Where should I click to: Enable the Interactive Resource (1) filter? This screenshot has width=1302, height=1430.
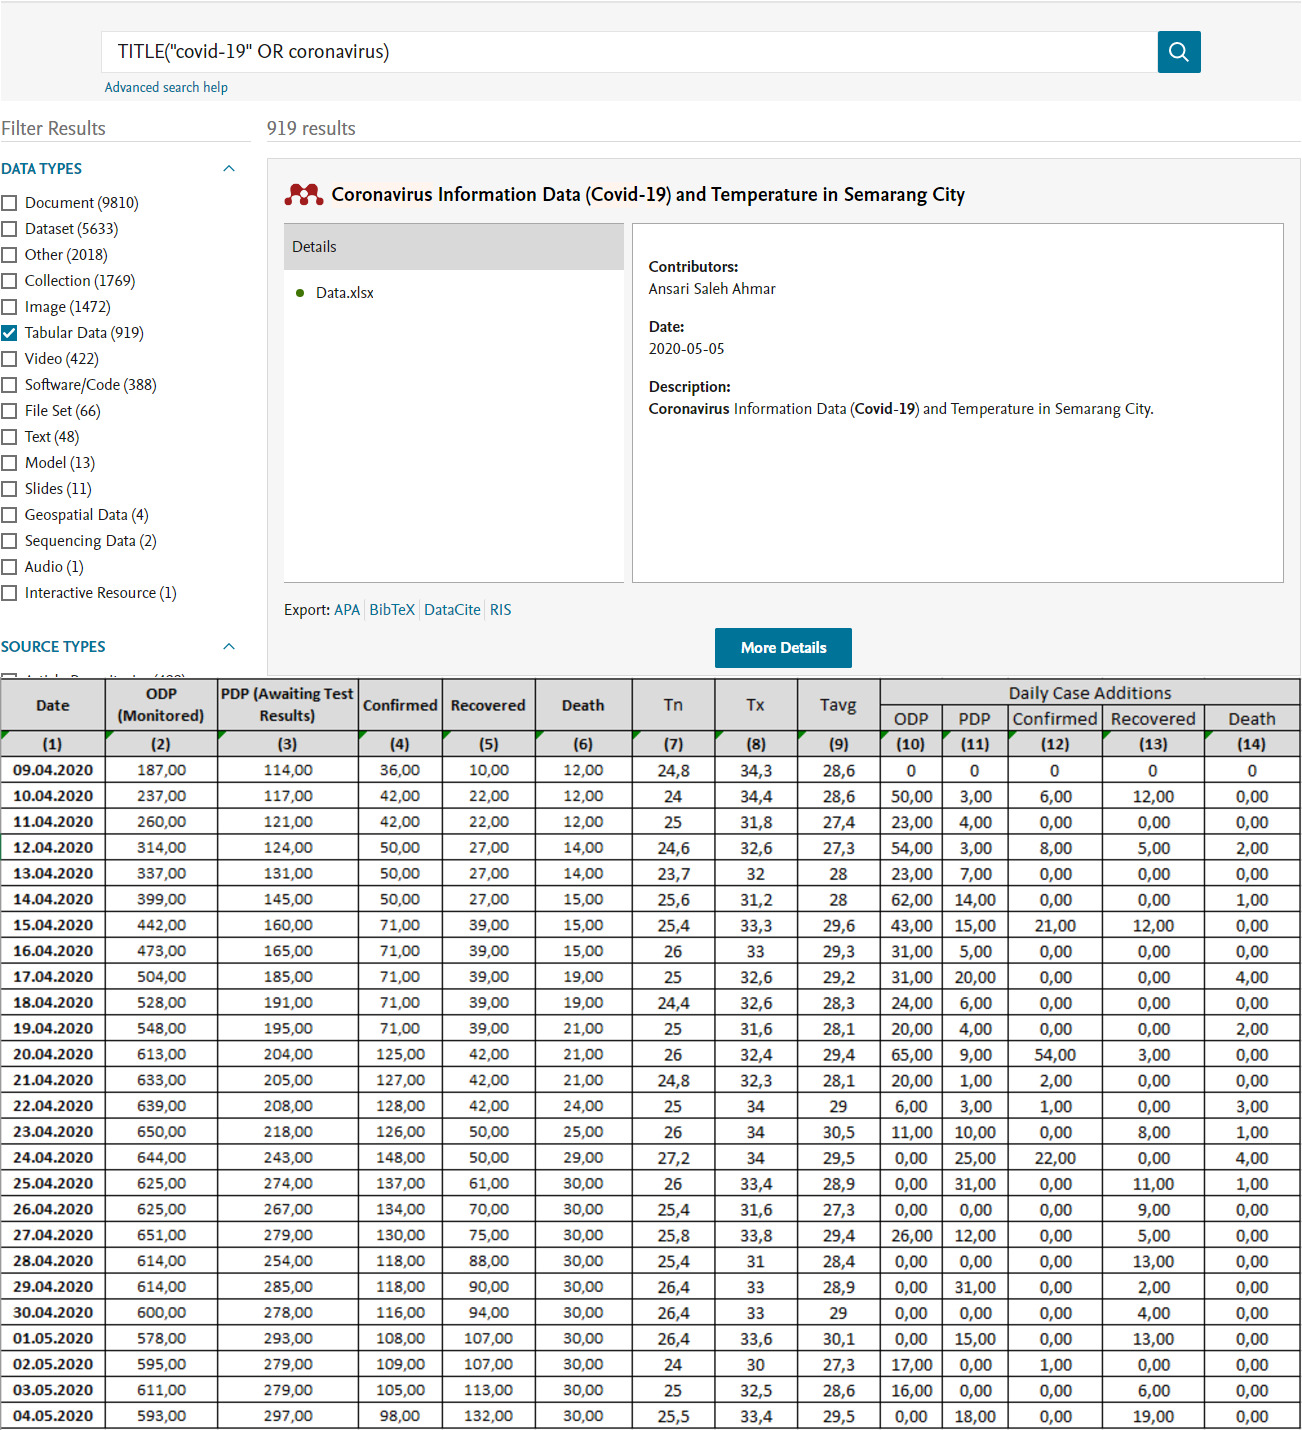click(x=9, y=593)
